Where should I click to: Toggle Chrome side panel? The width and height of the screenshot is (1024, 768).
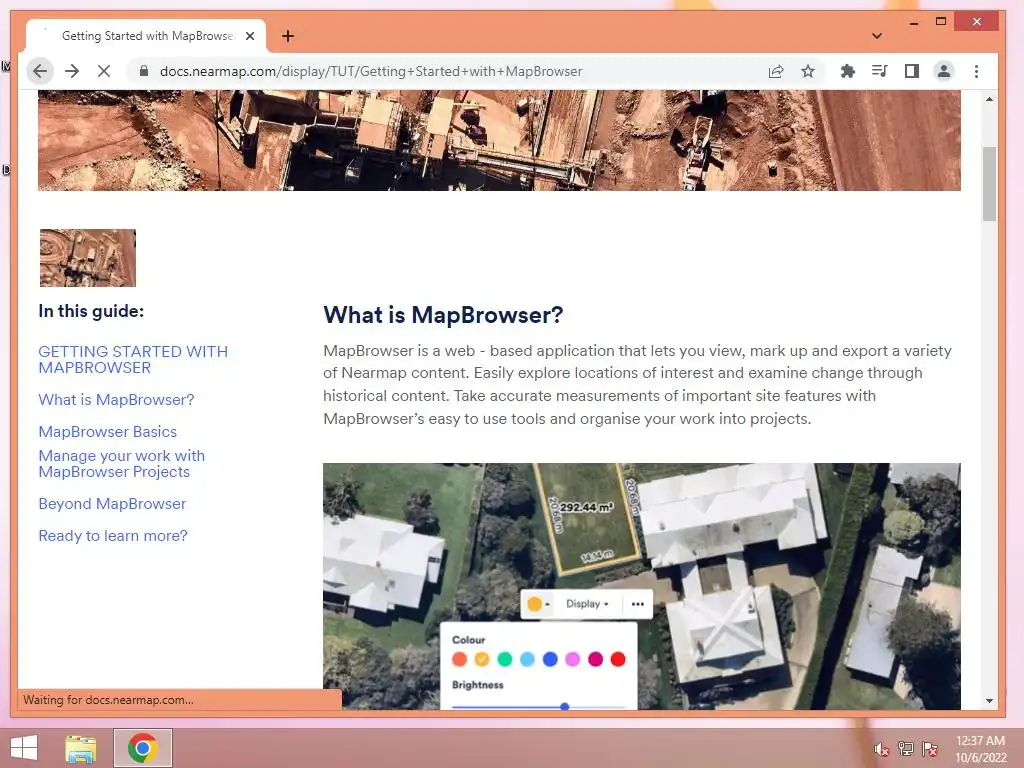[912, 71]
